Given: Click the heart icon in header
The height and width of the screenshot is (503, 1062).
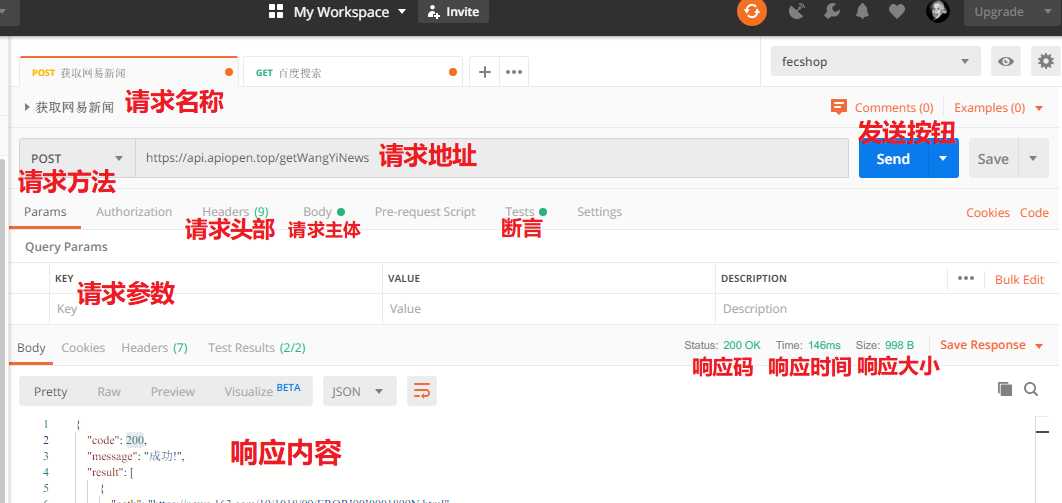Looking at the screenshot, I should point(897,12).
